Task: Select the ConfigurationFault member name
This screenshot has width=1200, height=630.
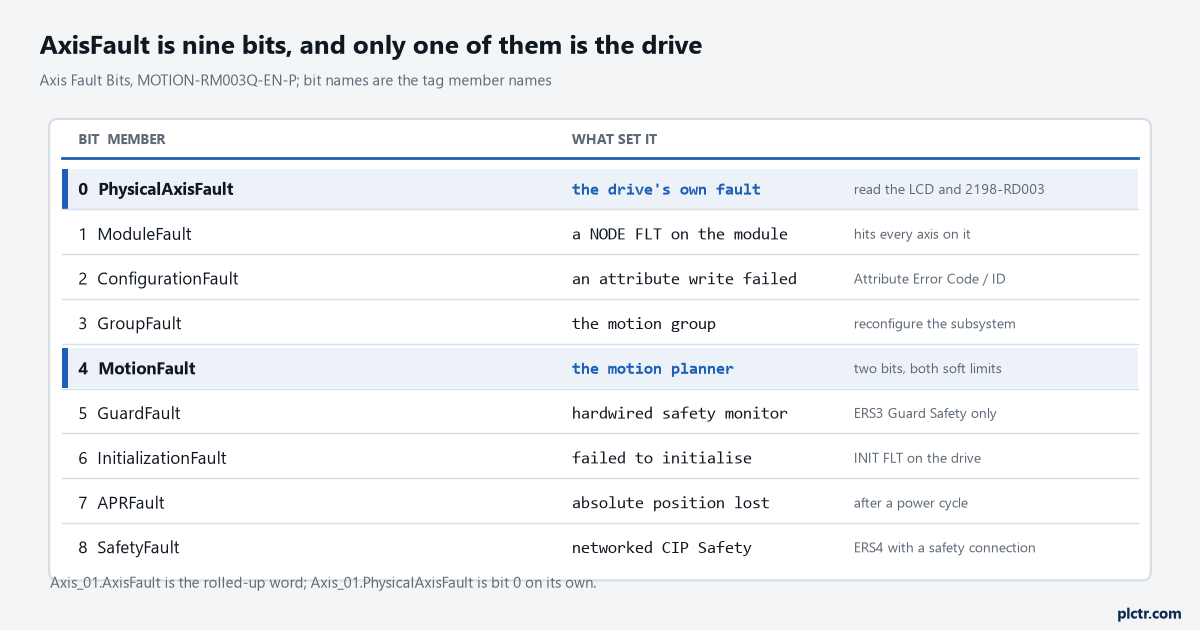Action: [x=168, y=279]
